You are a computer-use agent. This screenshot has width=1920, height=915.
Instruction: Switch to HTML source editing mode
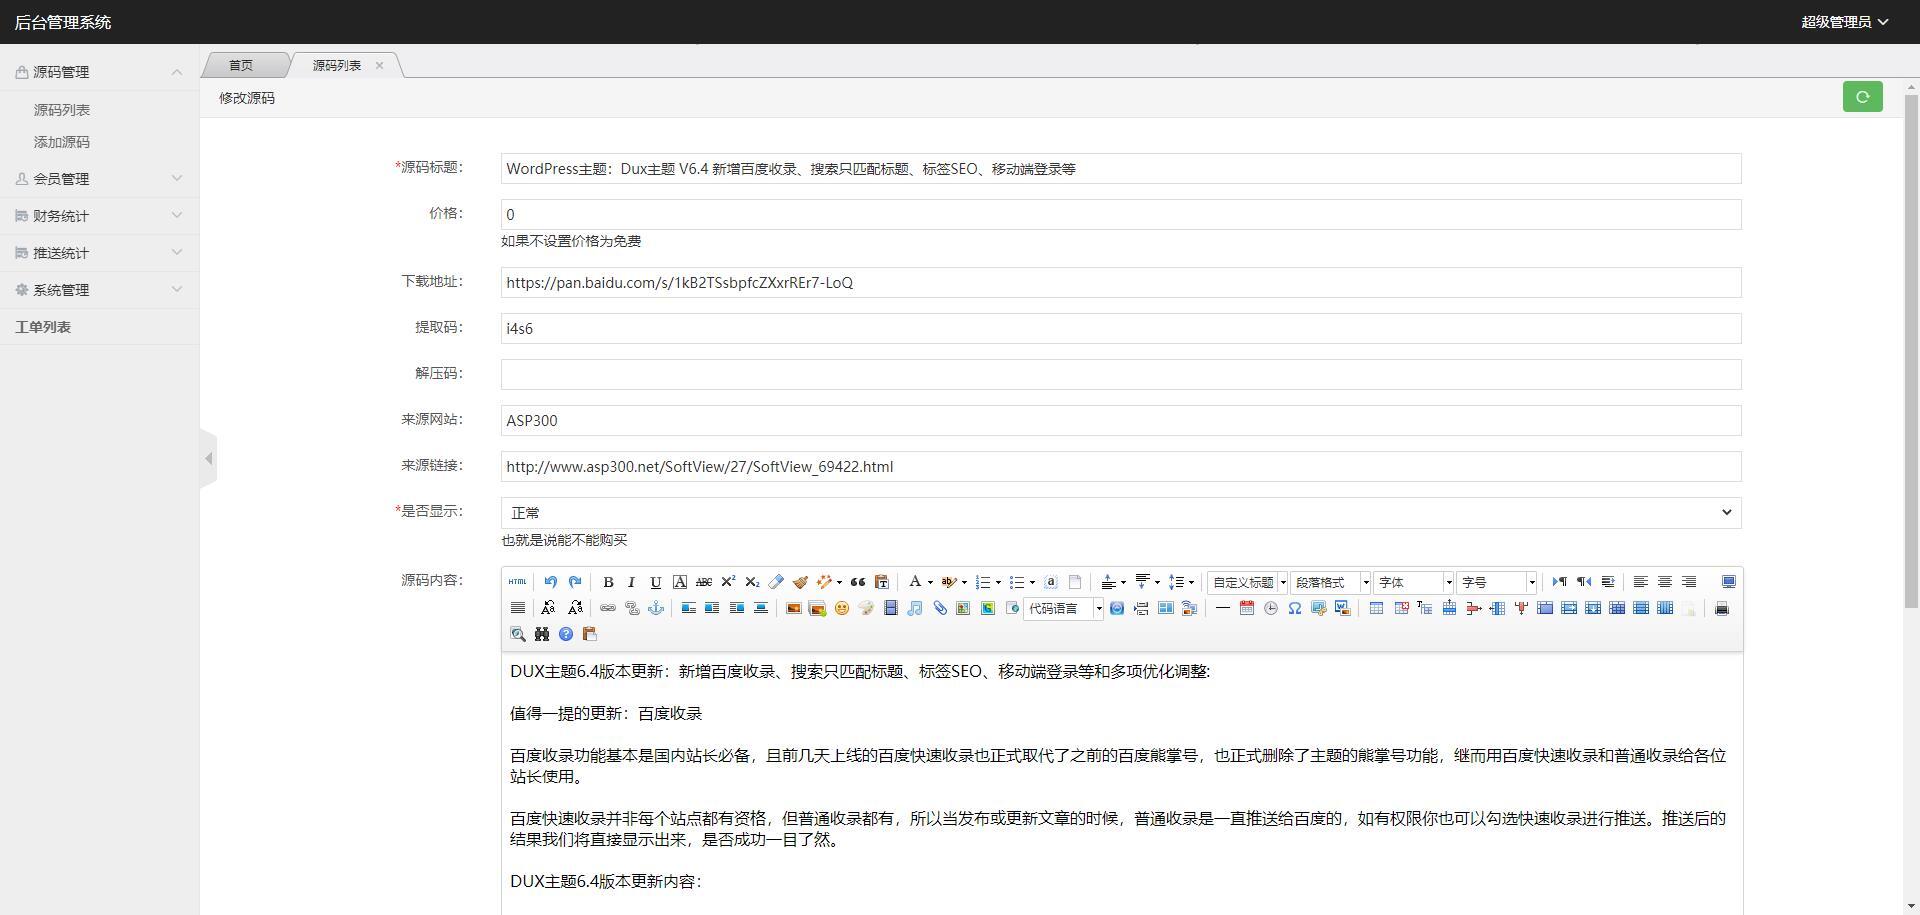517,582
